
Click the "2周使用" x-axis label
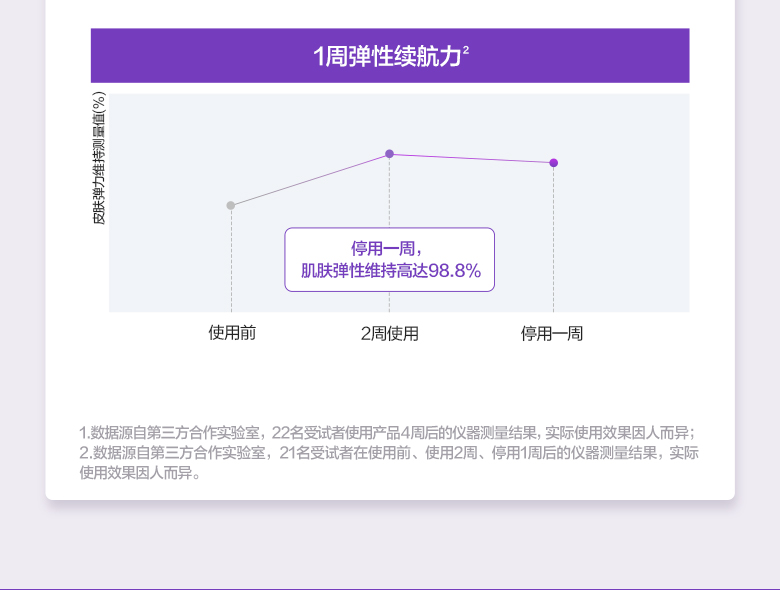coord(389,333)
